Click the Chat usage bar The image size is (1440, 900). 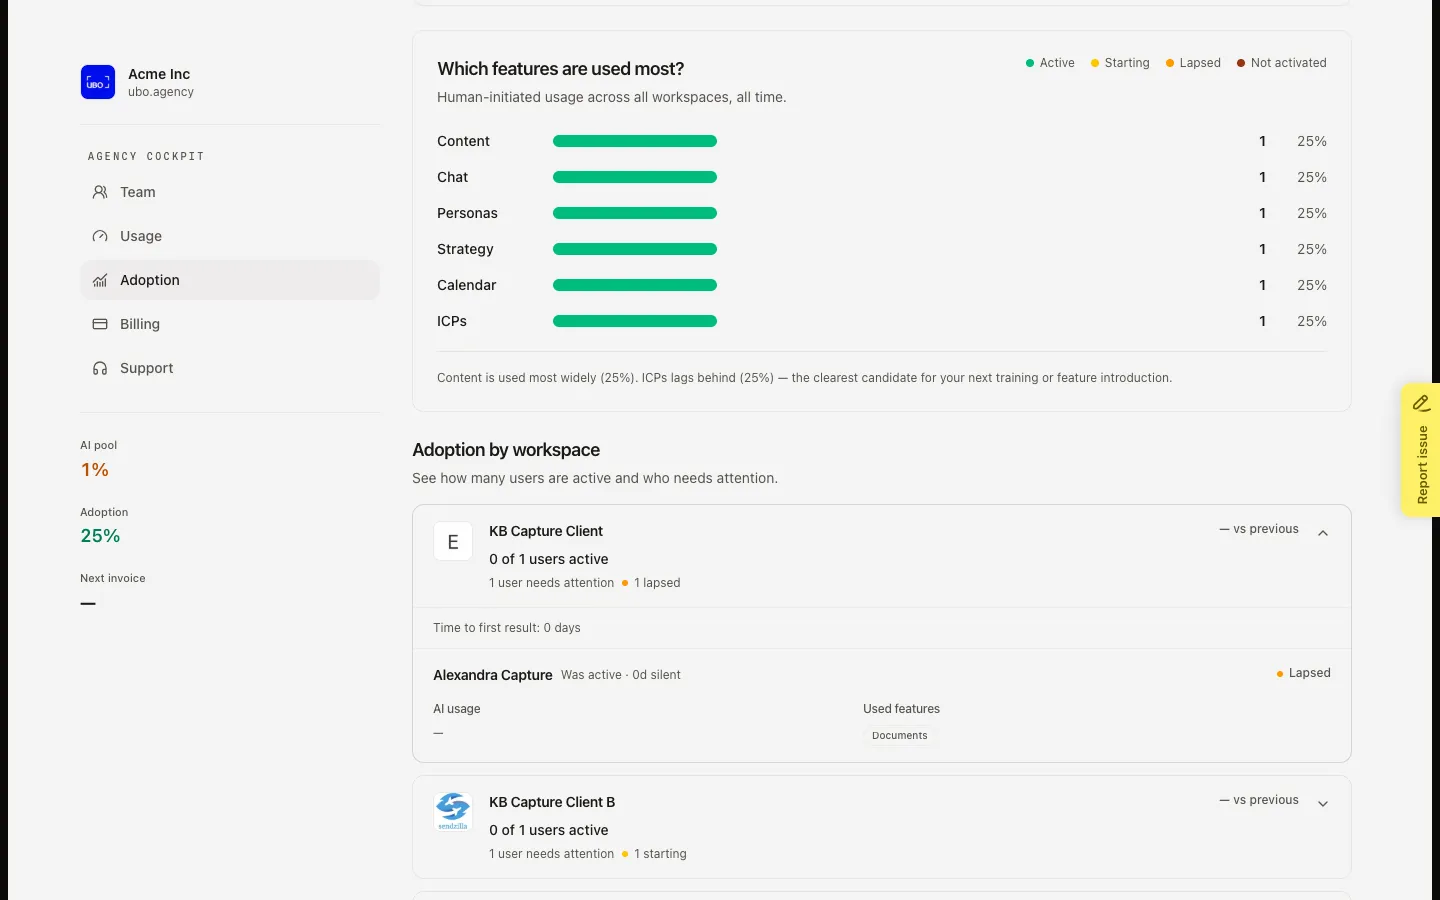(635, 177)
